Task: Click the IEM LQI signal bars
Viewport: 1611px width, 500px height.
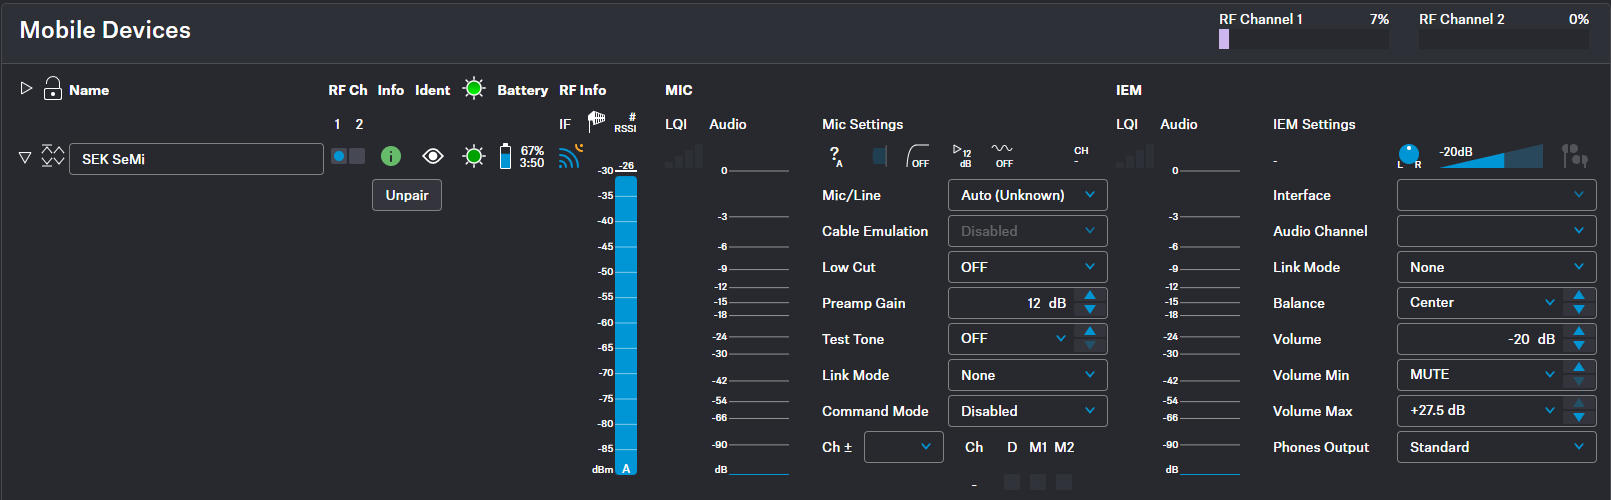Action: click(x=1135, y=156)
